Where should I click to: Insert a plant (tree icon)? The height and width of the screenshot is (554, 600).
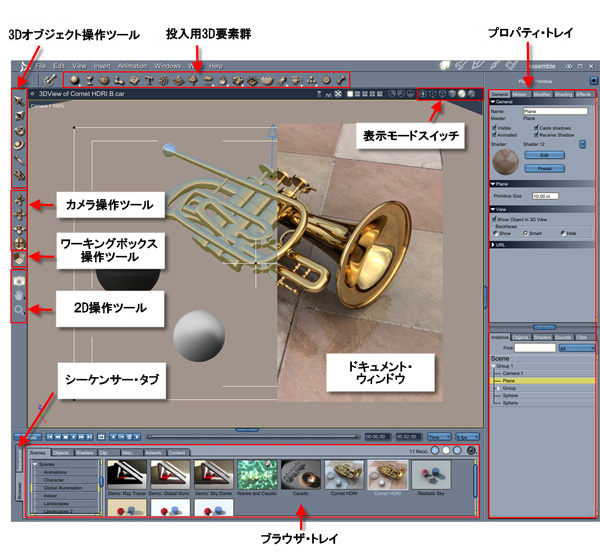click(x=193, y=80)
